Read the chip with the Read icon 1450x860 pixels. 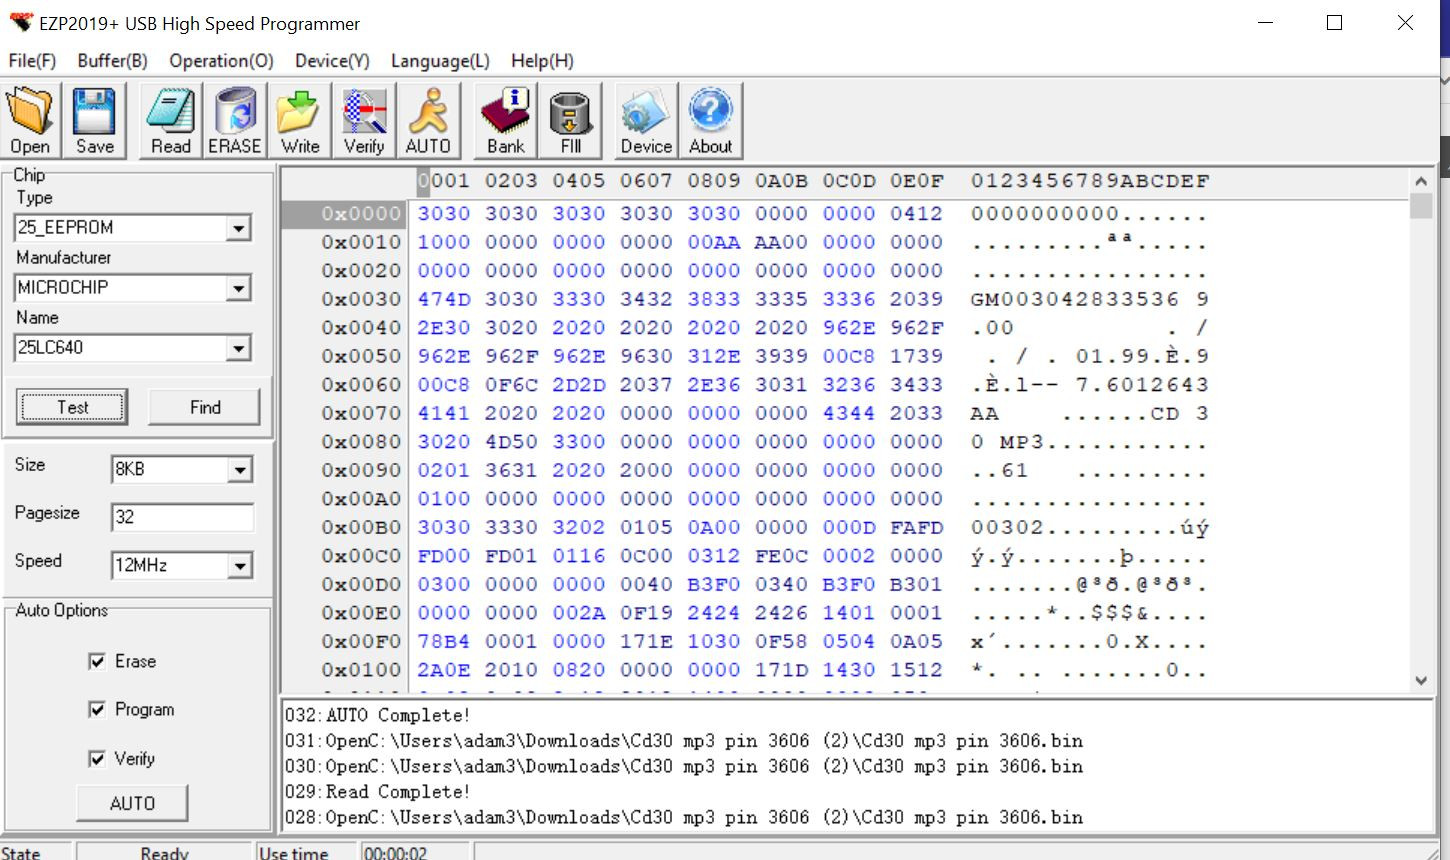pos(168,120)
